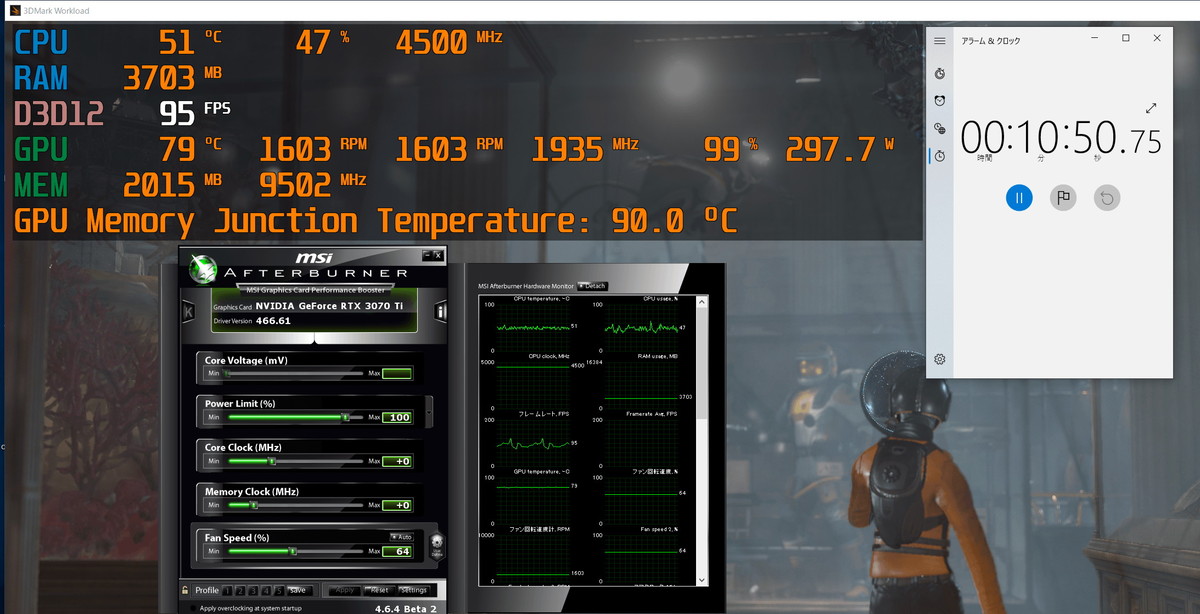Click the hardware monitor vertical scrollbar thumb
This screenshot has width=1200, height=614.
tap(702, 362)
